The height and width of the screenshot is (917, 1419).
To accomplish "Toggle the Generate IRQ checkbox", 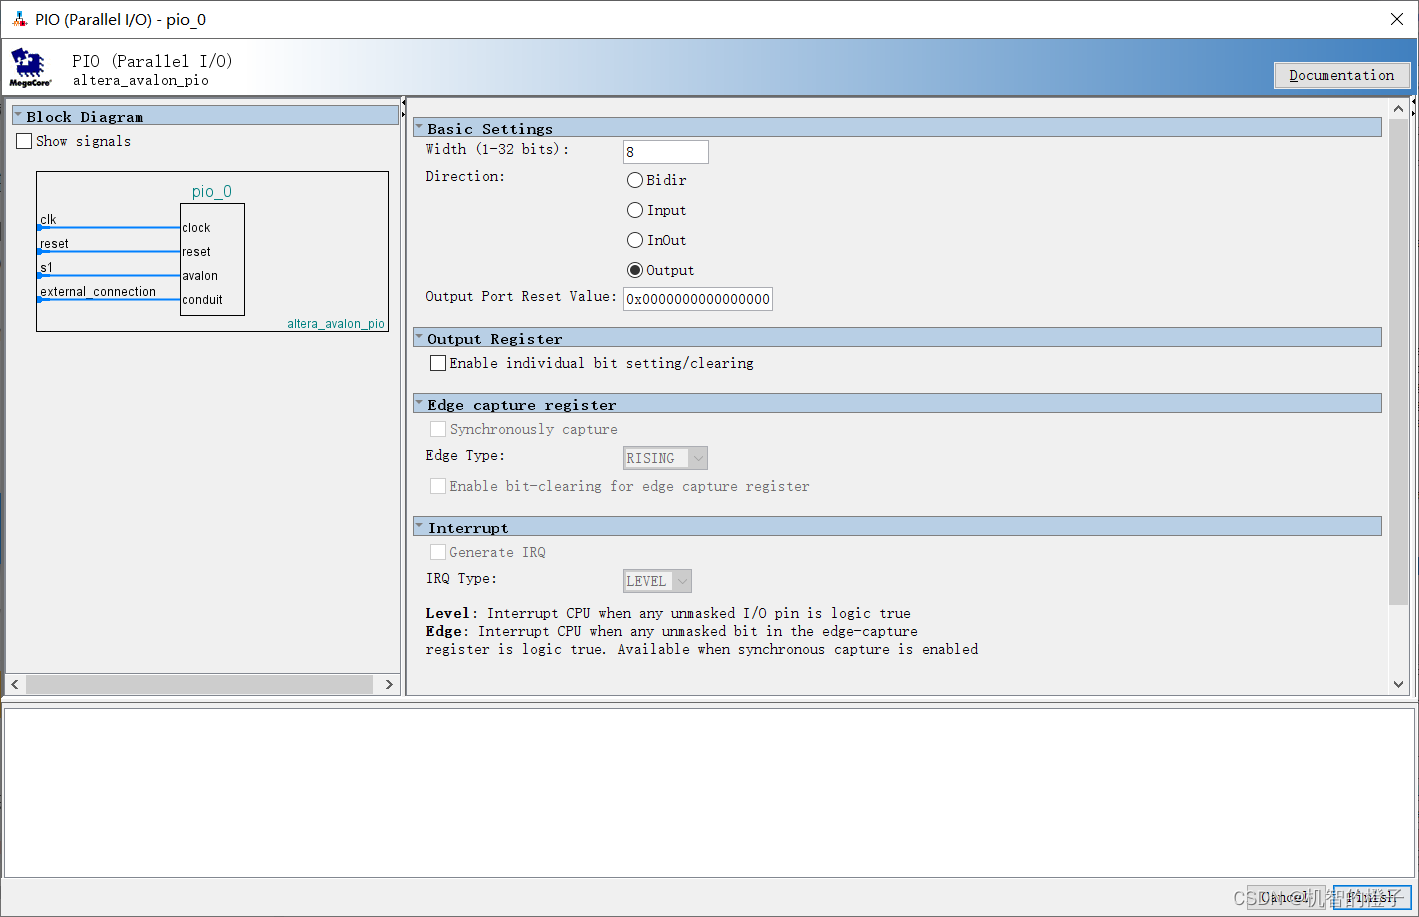I will pyautogui.click(x=438, y=552).
